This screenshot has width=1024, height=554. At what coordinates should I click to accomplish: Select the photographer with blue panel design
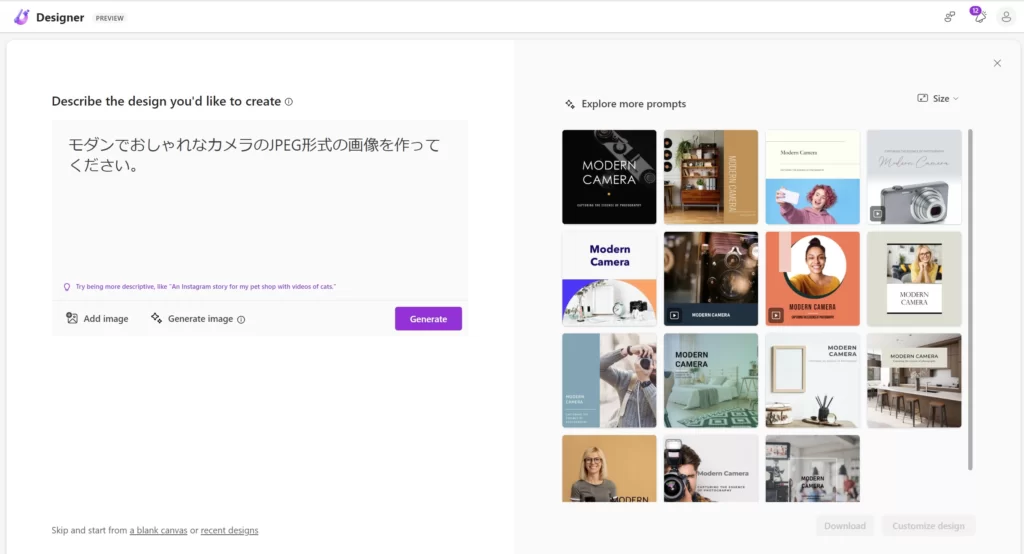(609, 381)
